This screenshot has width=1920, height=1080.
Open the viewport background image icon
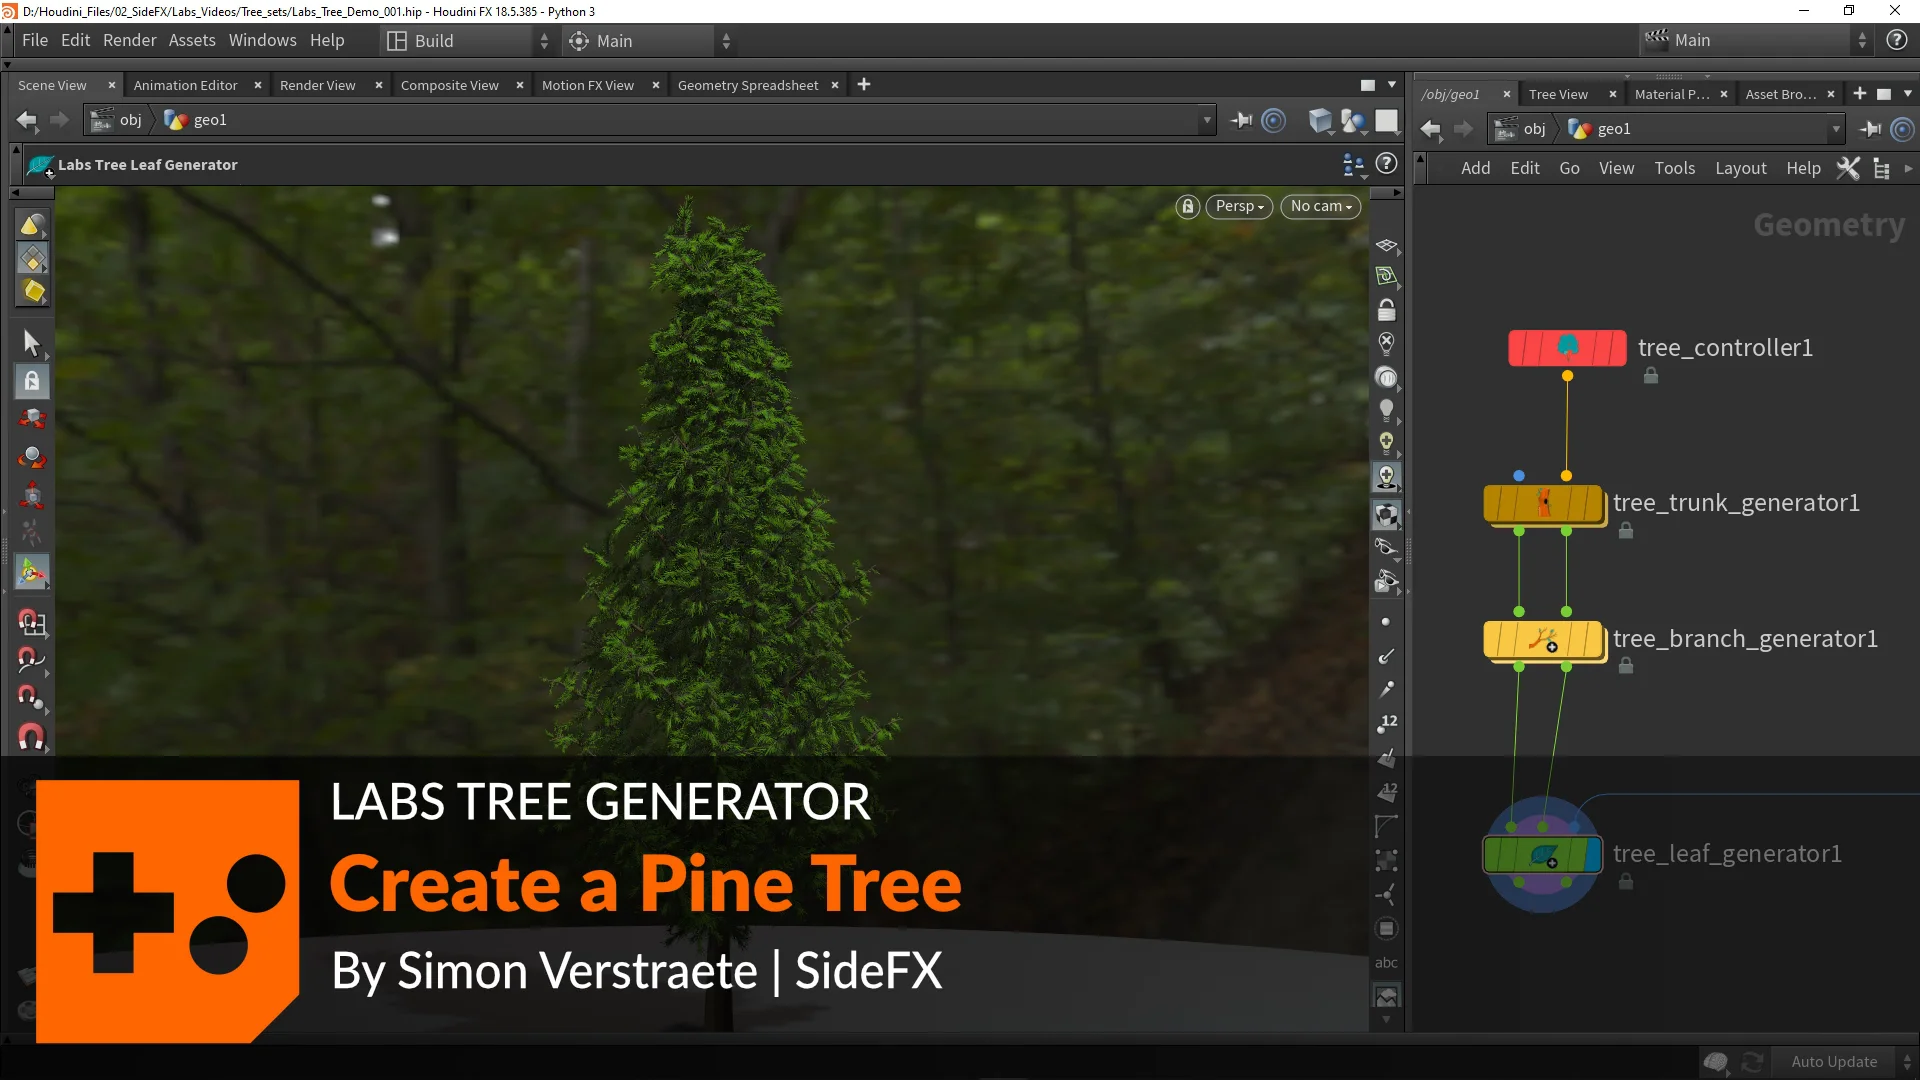point(1386,996)
